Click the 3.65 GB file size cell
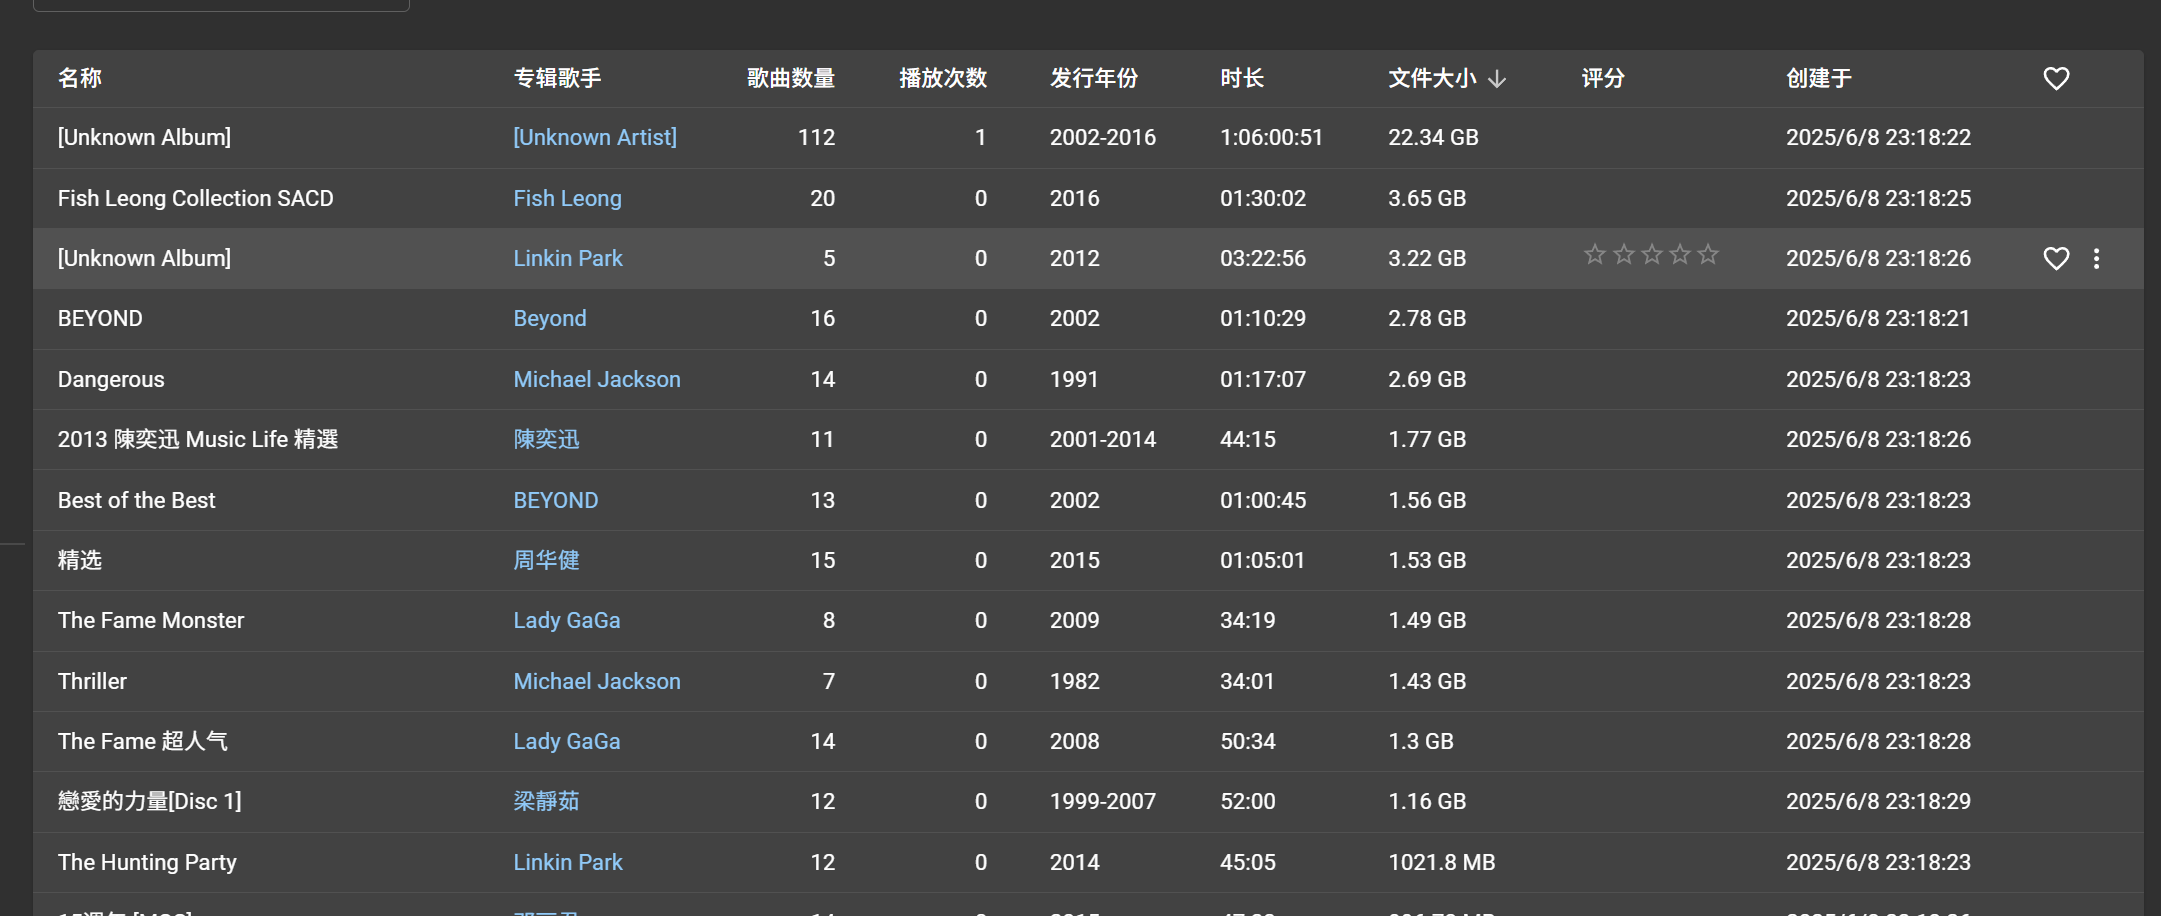This screenshot has height=916, width=2161. [x=1427, y=198]
